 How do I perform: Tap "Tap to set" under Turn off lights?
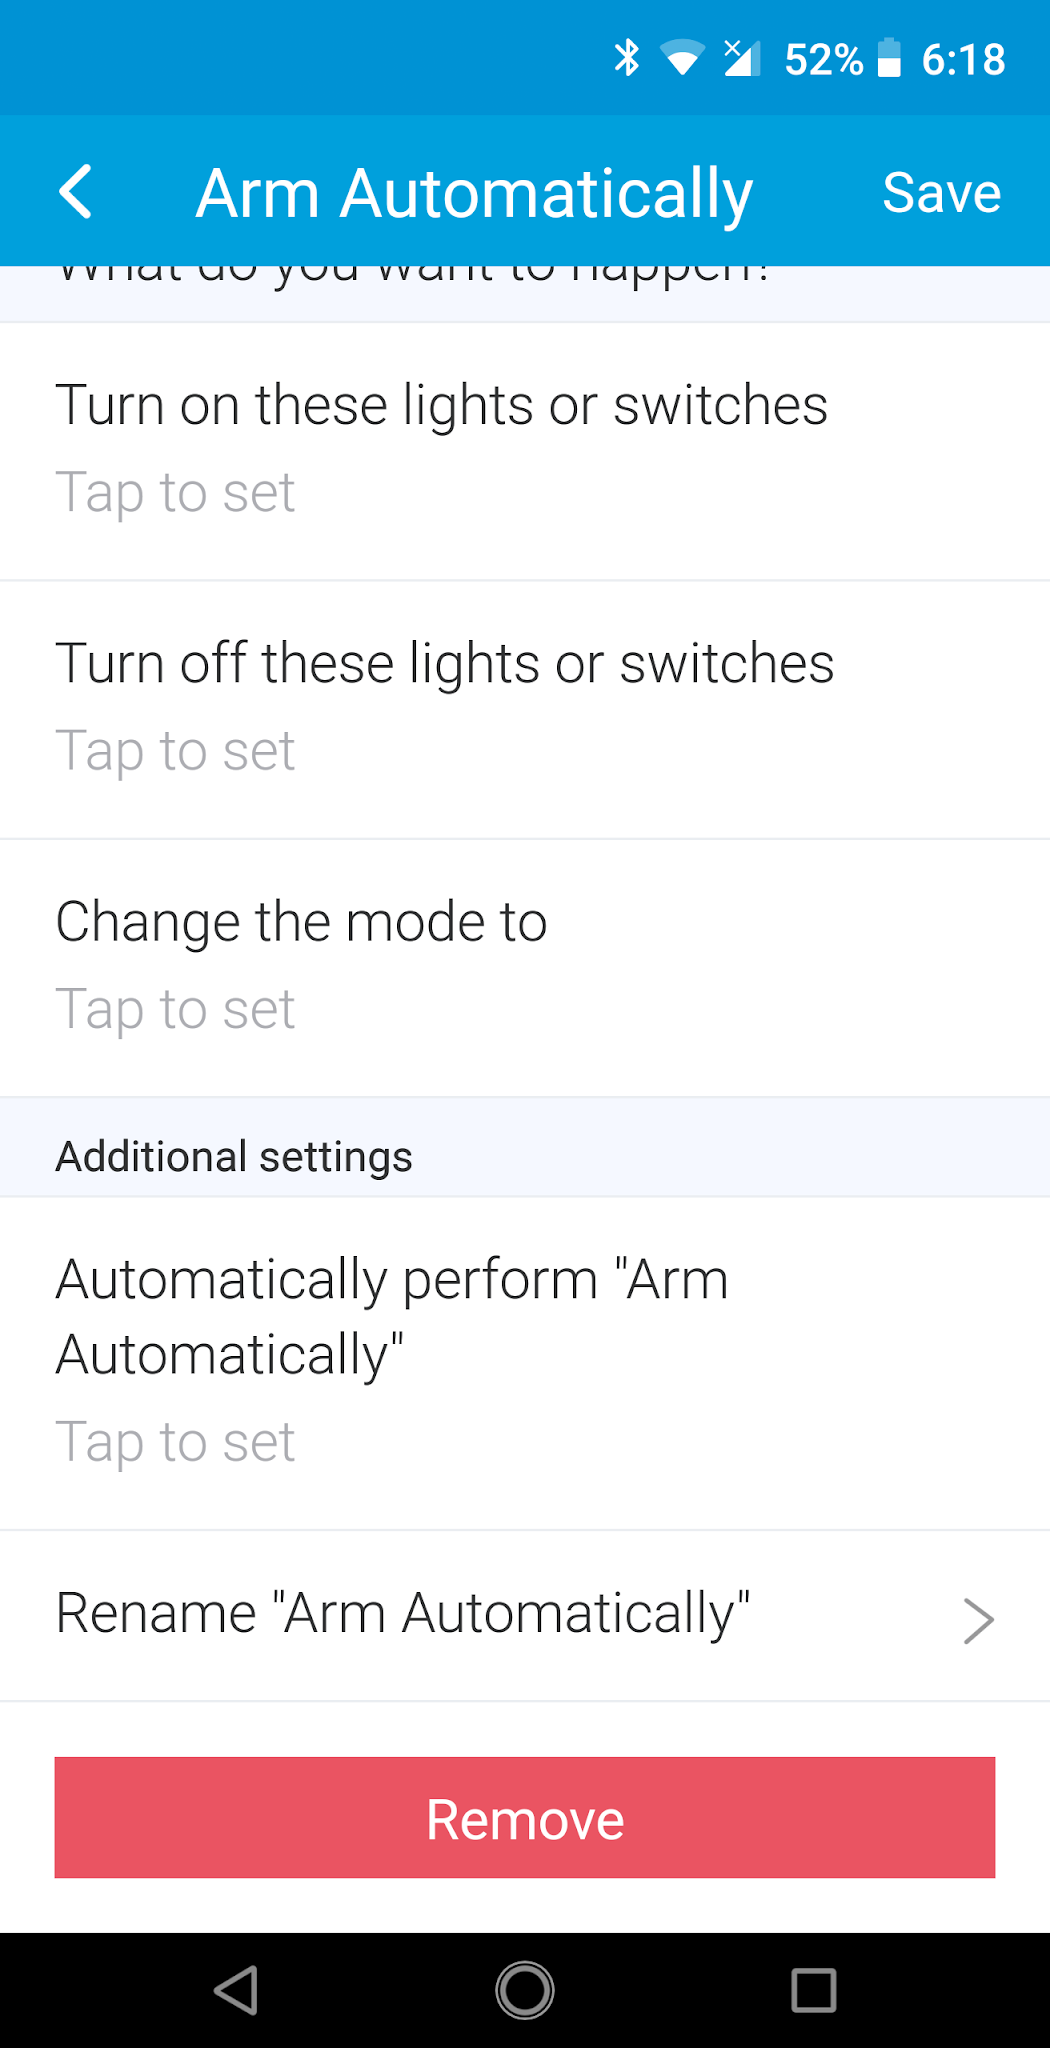pyautogui.click(x=175, y=750)
